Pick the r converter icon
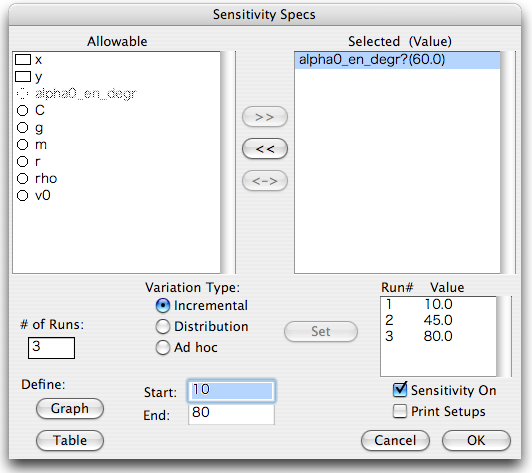This screenshot has width=532, height=473. coord(22,162)
